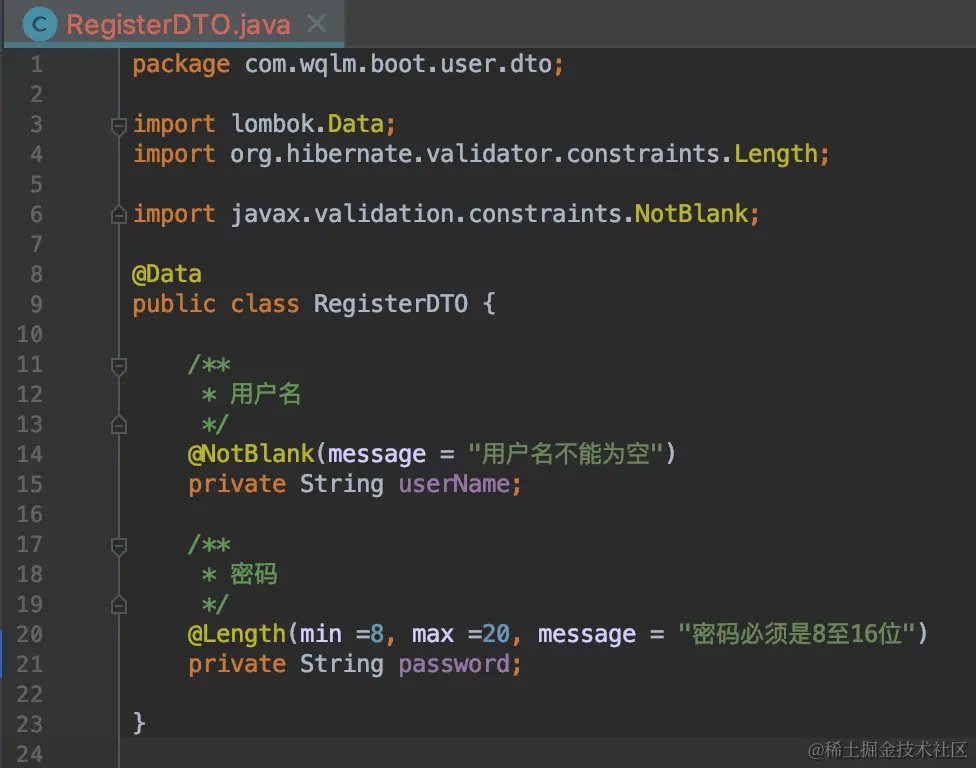Collapse the 用户名 doc comment at line 11
976x768 pixels.
click(118, 366)
